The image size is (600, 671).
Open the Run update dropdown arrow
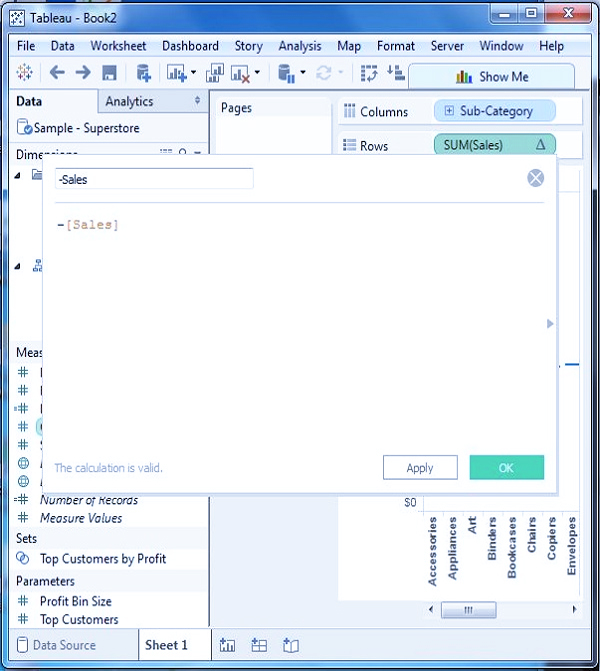[x=341, y=72]
